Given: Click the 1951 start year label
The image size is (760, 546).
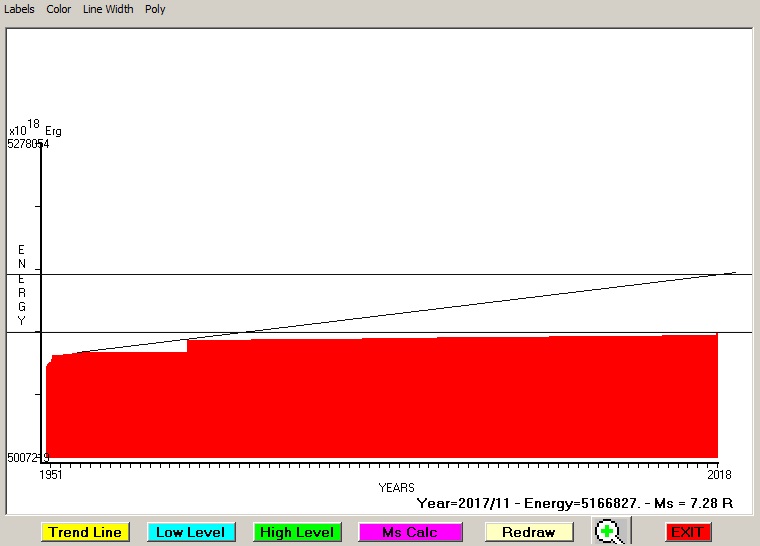Looking at the screenshot, I should tap(50, 475).
